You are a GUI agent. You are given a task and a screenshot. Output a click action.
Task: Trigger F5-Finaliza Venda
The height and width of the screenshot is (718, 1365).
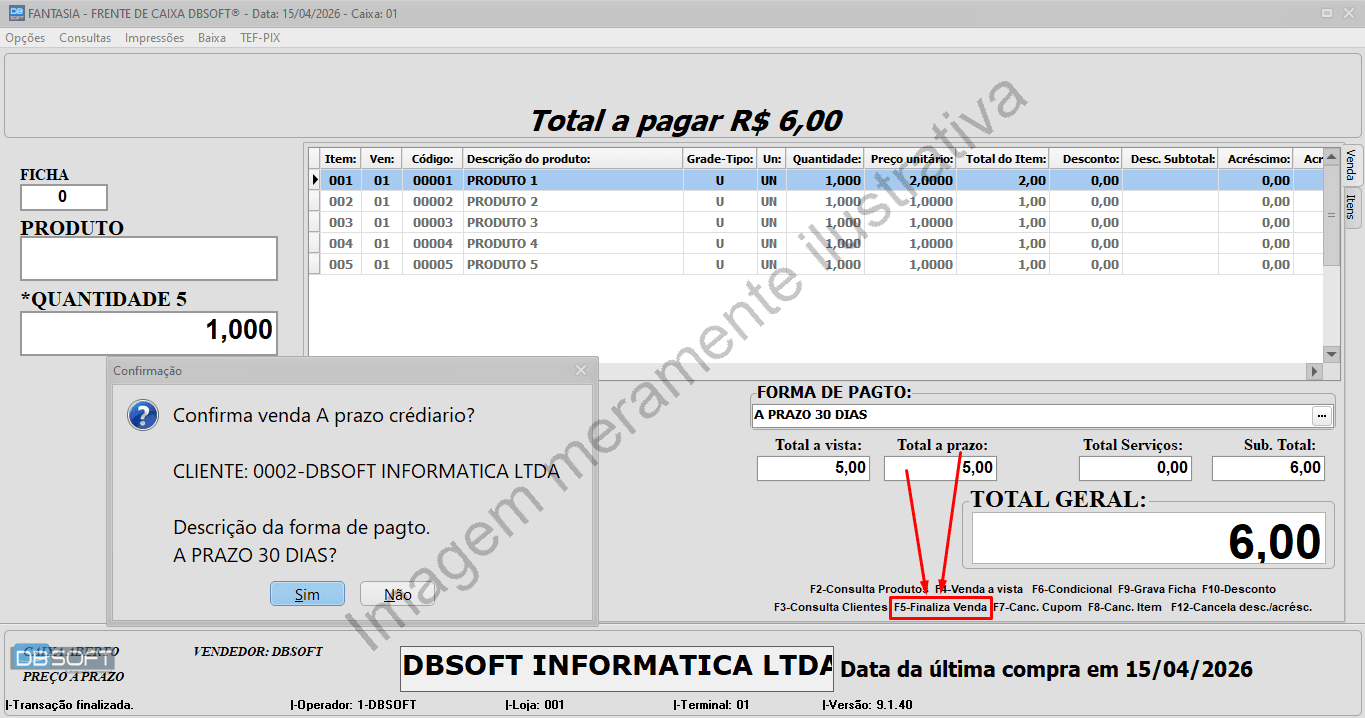click(x=940, y=605)
